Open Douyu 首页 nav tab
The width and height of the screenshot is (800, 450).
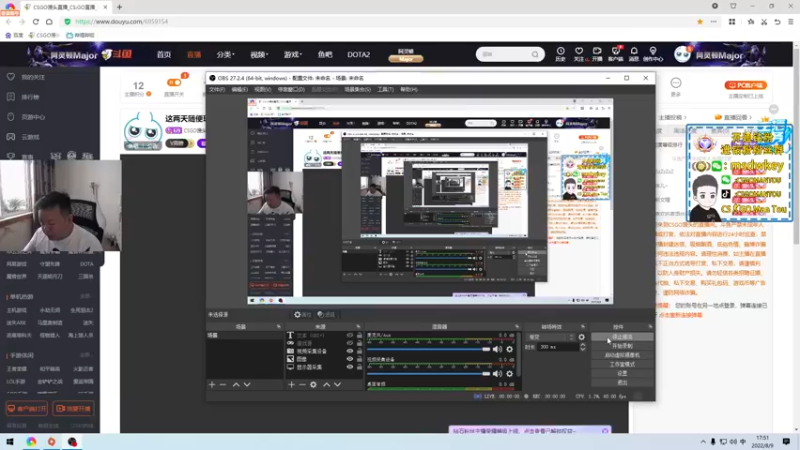pos(164,55)
